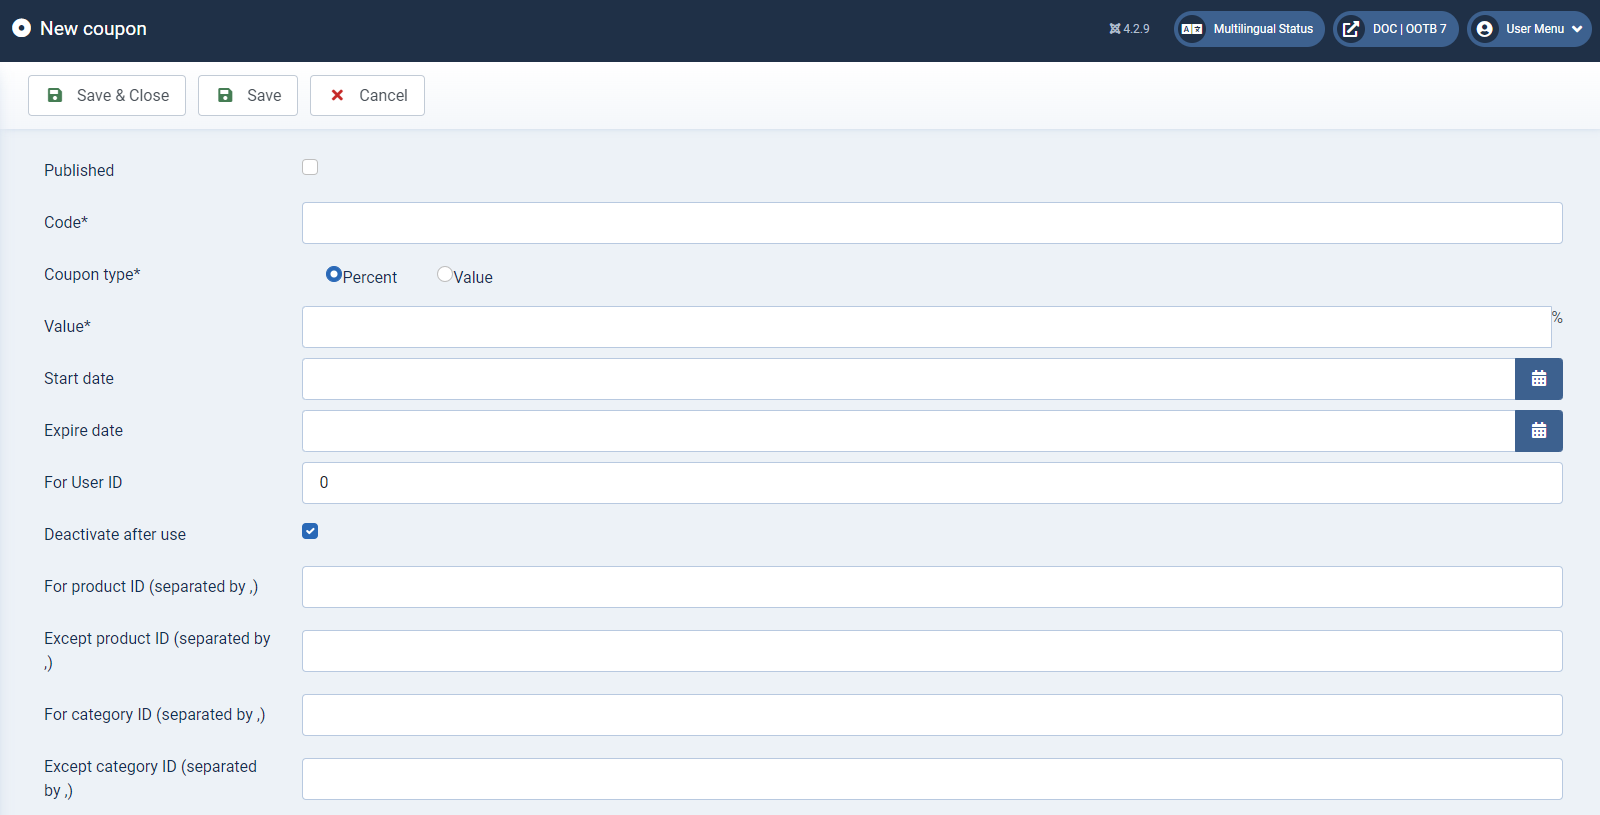
Task: Click the Start date text field
Action: pos(908,379)
